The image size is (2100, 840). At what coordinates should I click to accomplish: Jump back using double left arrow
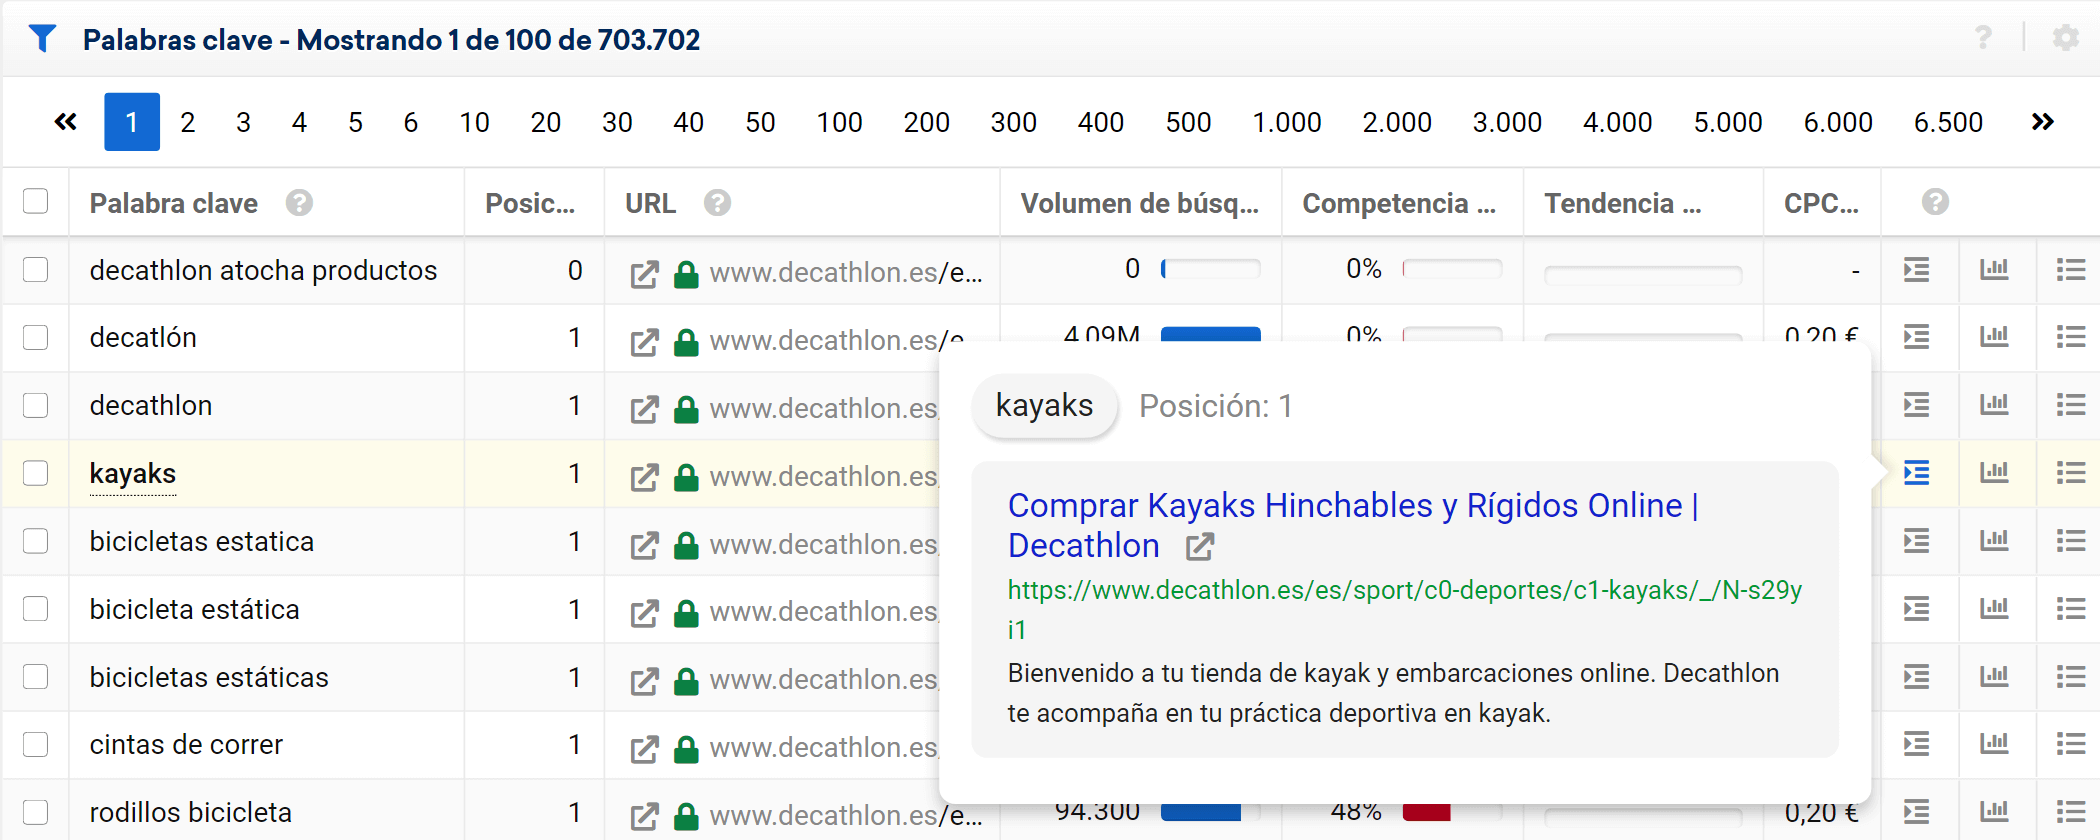[66, 122]
